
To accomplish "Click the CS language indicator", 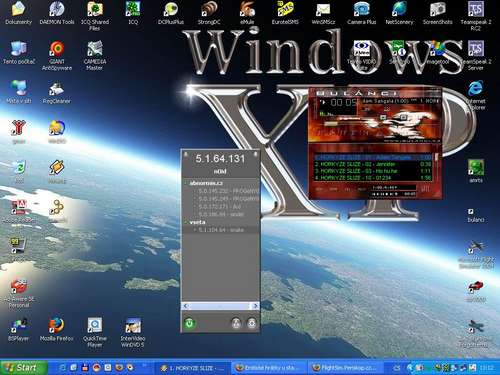I will click(x=397, y=368).
